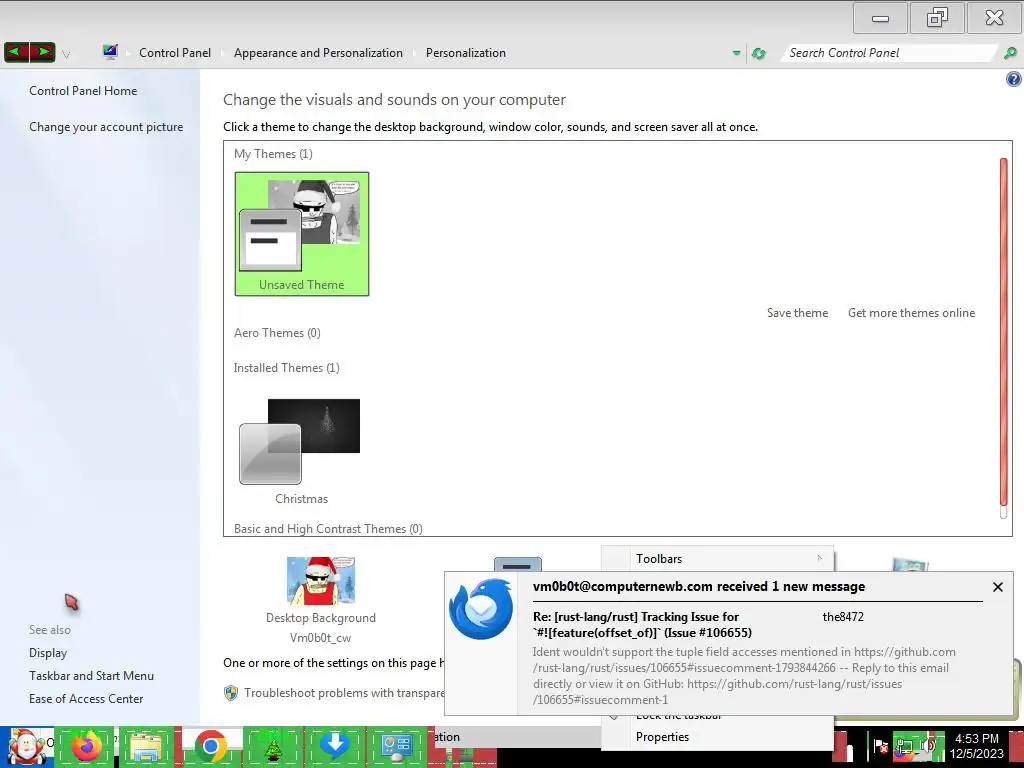
Task: Click the shield icon beside Troubleshoot
Action: point(231,693)
